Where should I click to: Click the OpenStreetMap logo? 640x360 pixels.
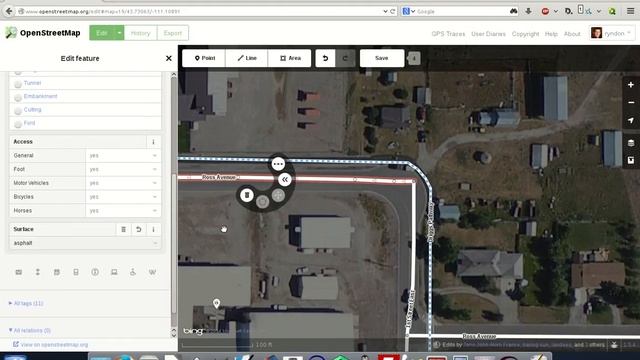[x=43, y=33]
